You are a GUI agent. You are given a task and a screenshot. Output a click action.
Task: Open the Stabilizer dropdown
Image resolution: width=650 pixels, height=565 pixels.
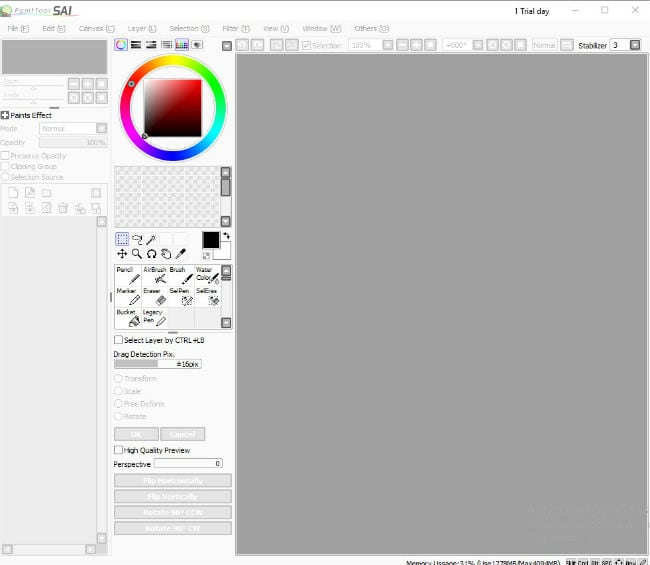pyautogui.click(x=634, y=45)
